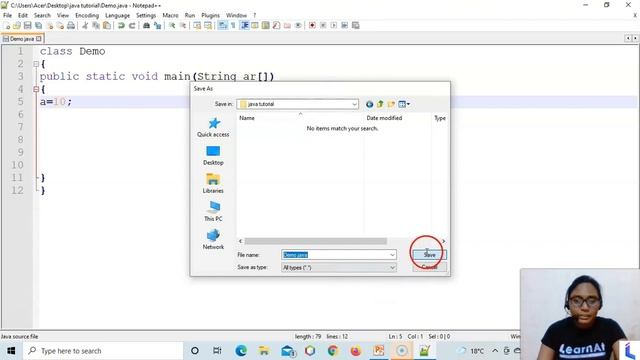Toggle Synchronize Vertical Scrolling
Viewport: 640px width, 360px height.
click(197, 25)
